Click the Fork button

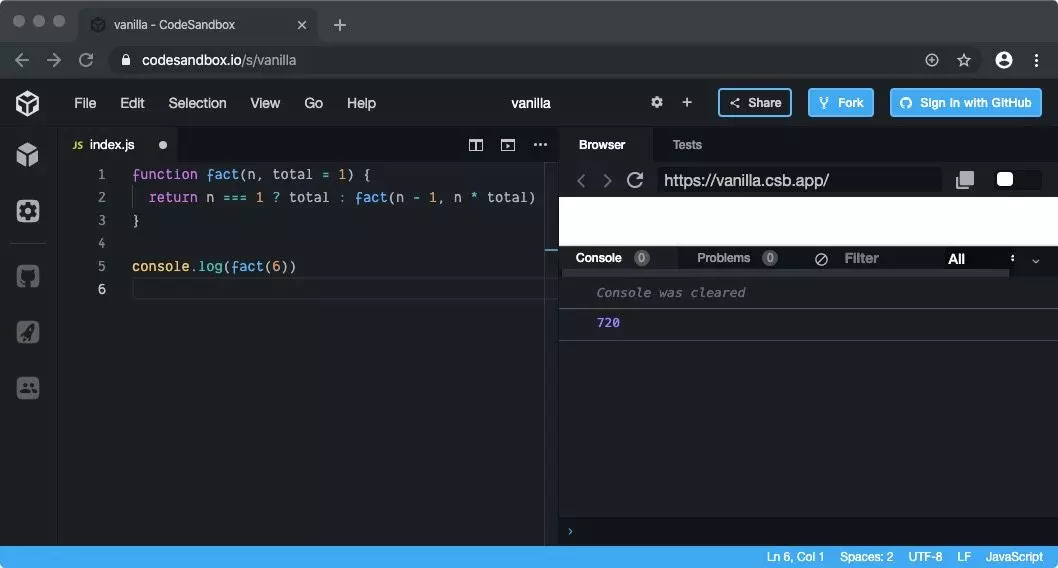click(841, 103)
